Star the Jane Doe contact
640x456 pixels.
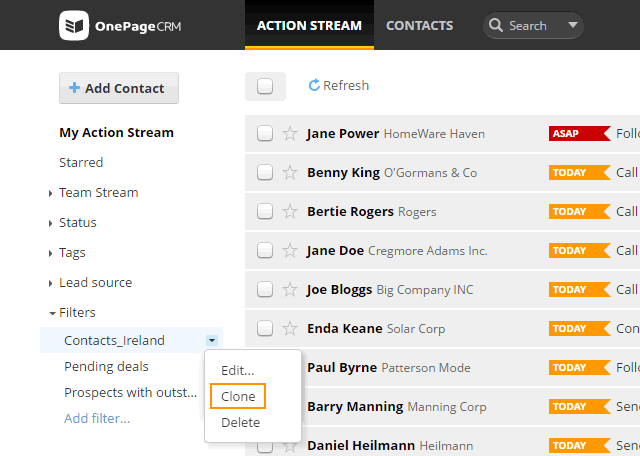click(x=290, y=251)
